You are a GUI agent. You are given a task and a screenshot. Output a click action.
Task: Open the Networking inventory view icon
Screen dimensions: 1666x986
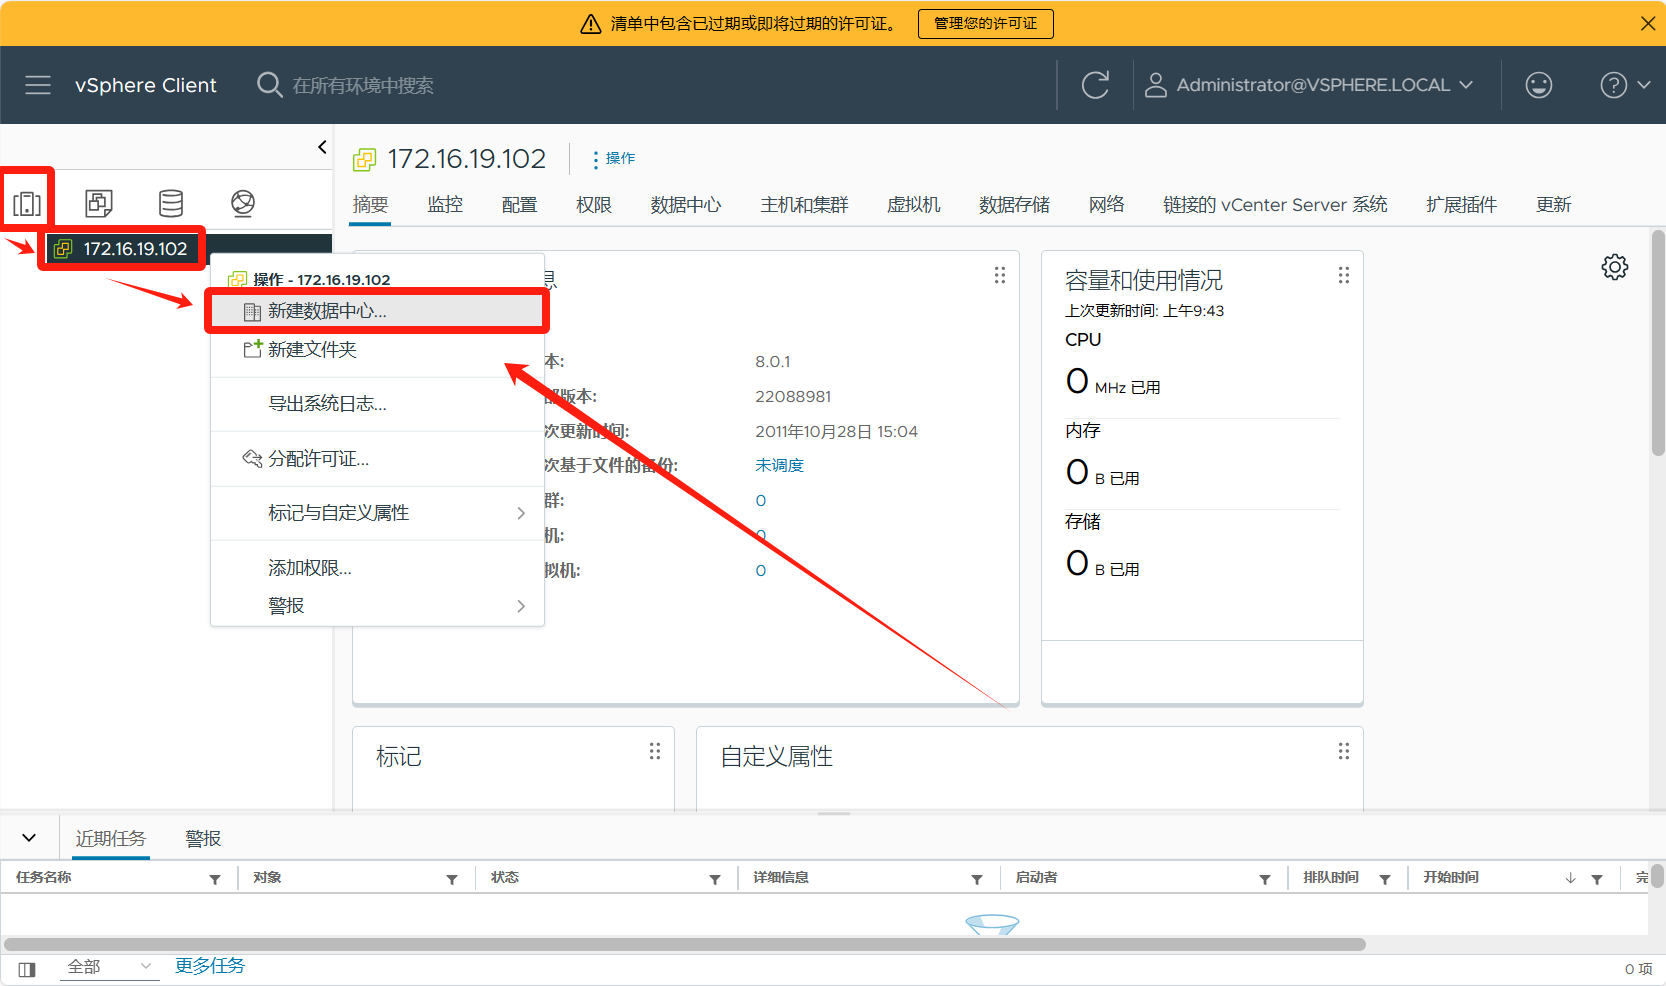pyautogui.click(x=243, y=204)
